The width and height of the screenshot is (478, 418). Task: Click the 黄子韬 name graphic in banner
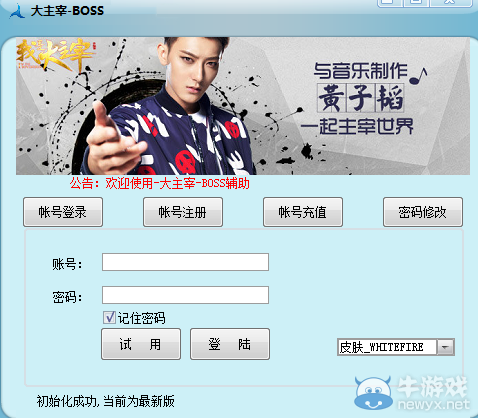click(360, 98)
